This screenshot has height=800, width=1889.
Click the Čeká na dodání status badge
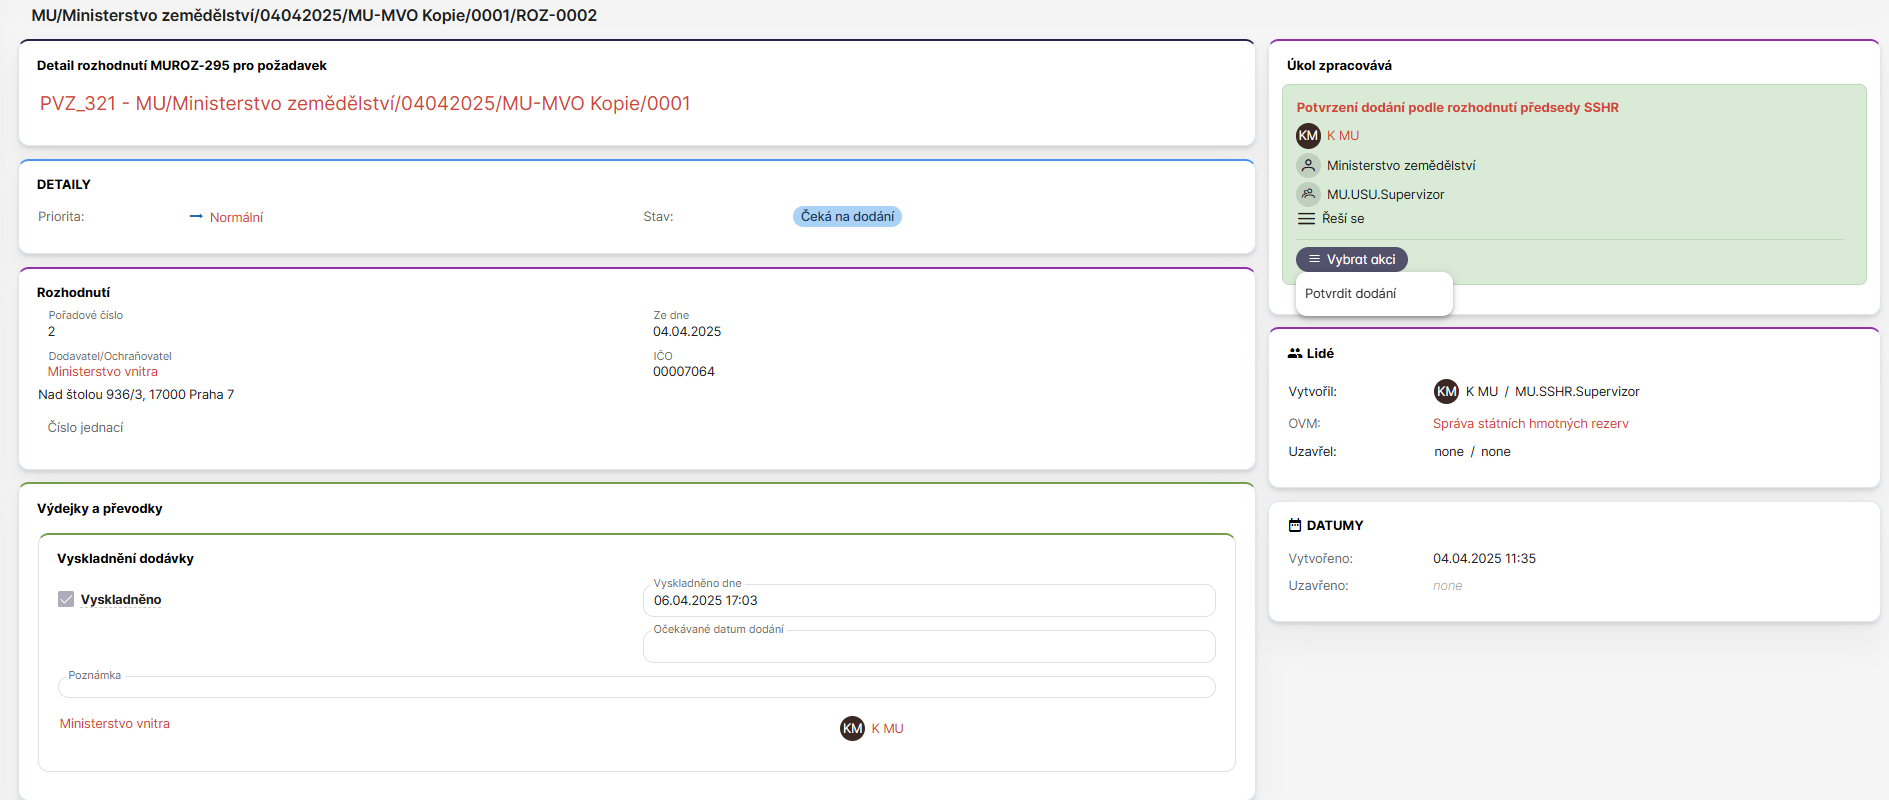847,217
